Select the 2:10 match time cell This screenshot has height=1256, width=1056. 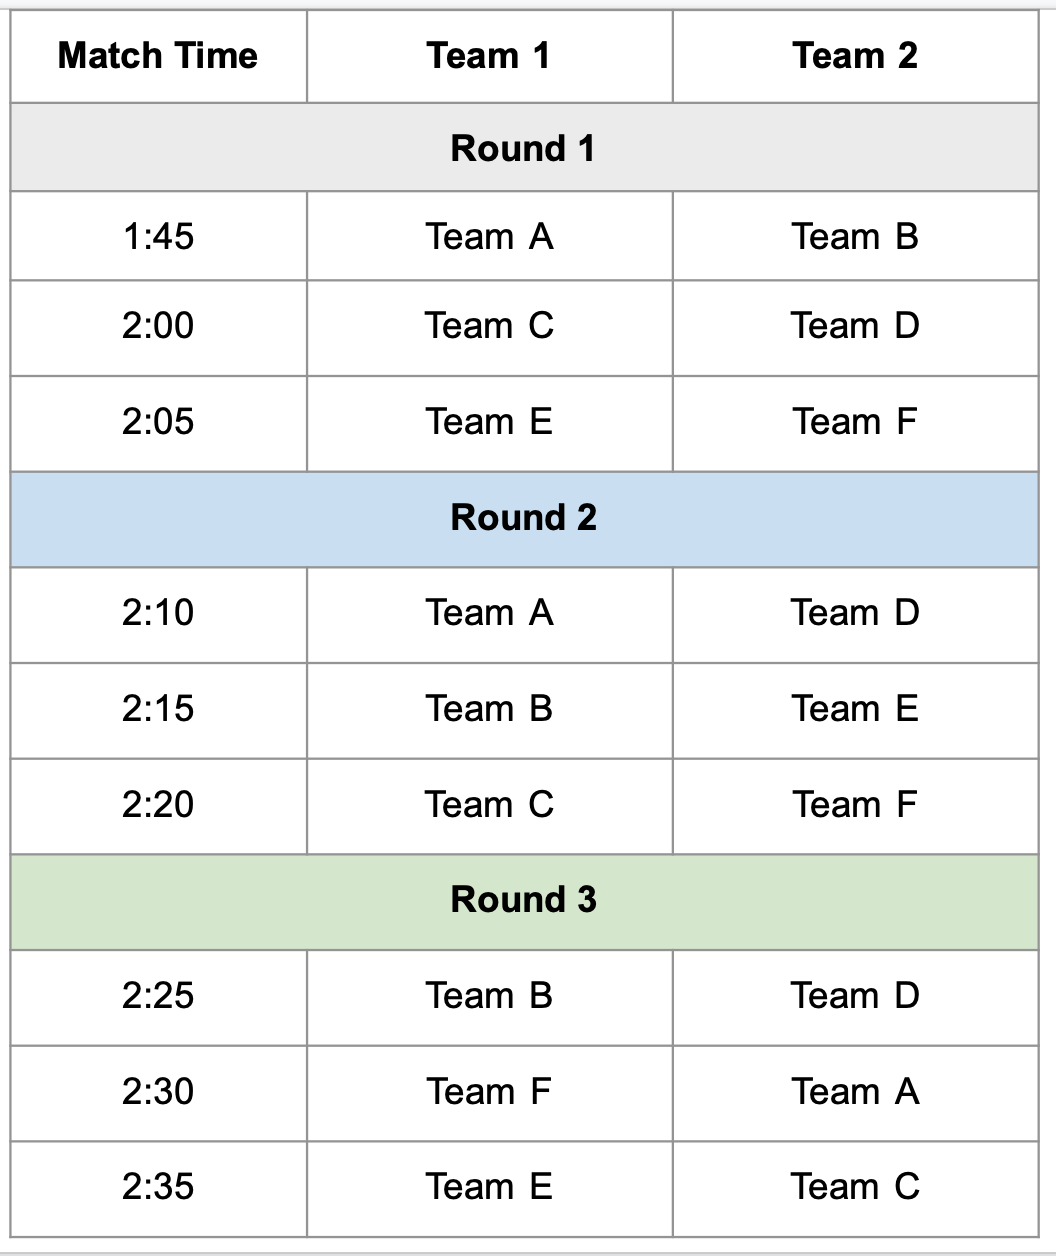pos(158,613)
